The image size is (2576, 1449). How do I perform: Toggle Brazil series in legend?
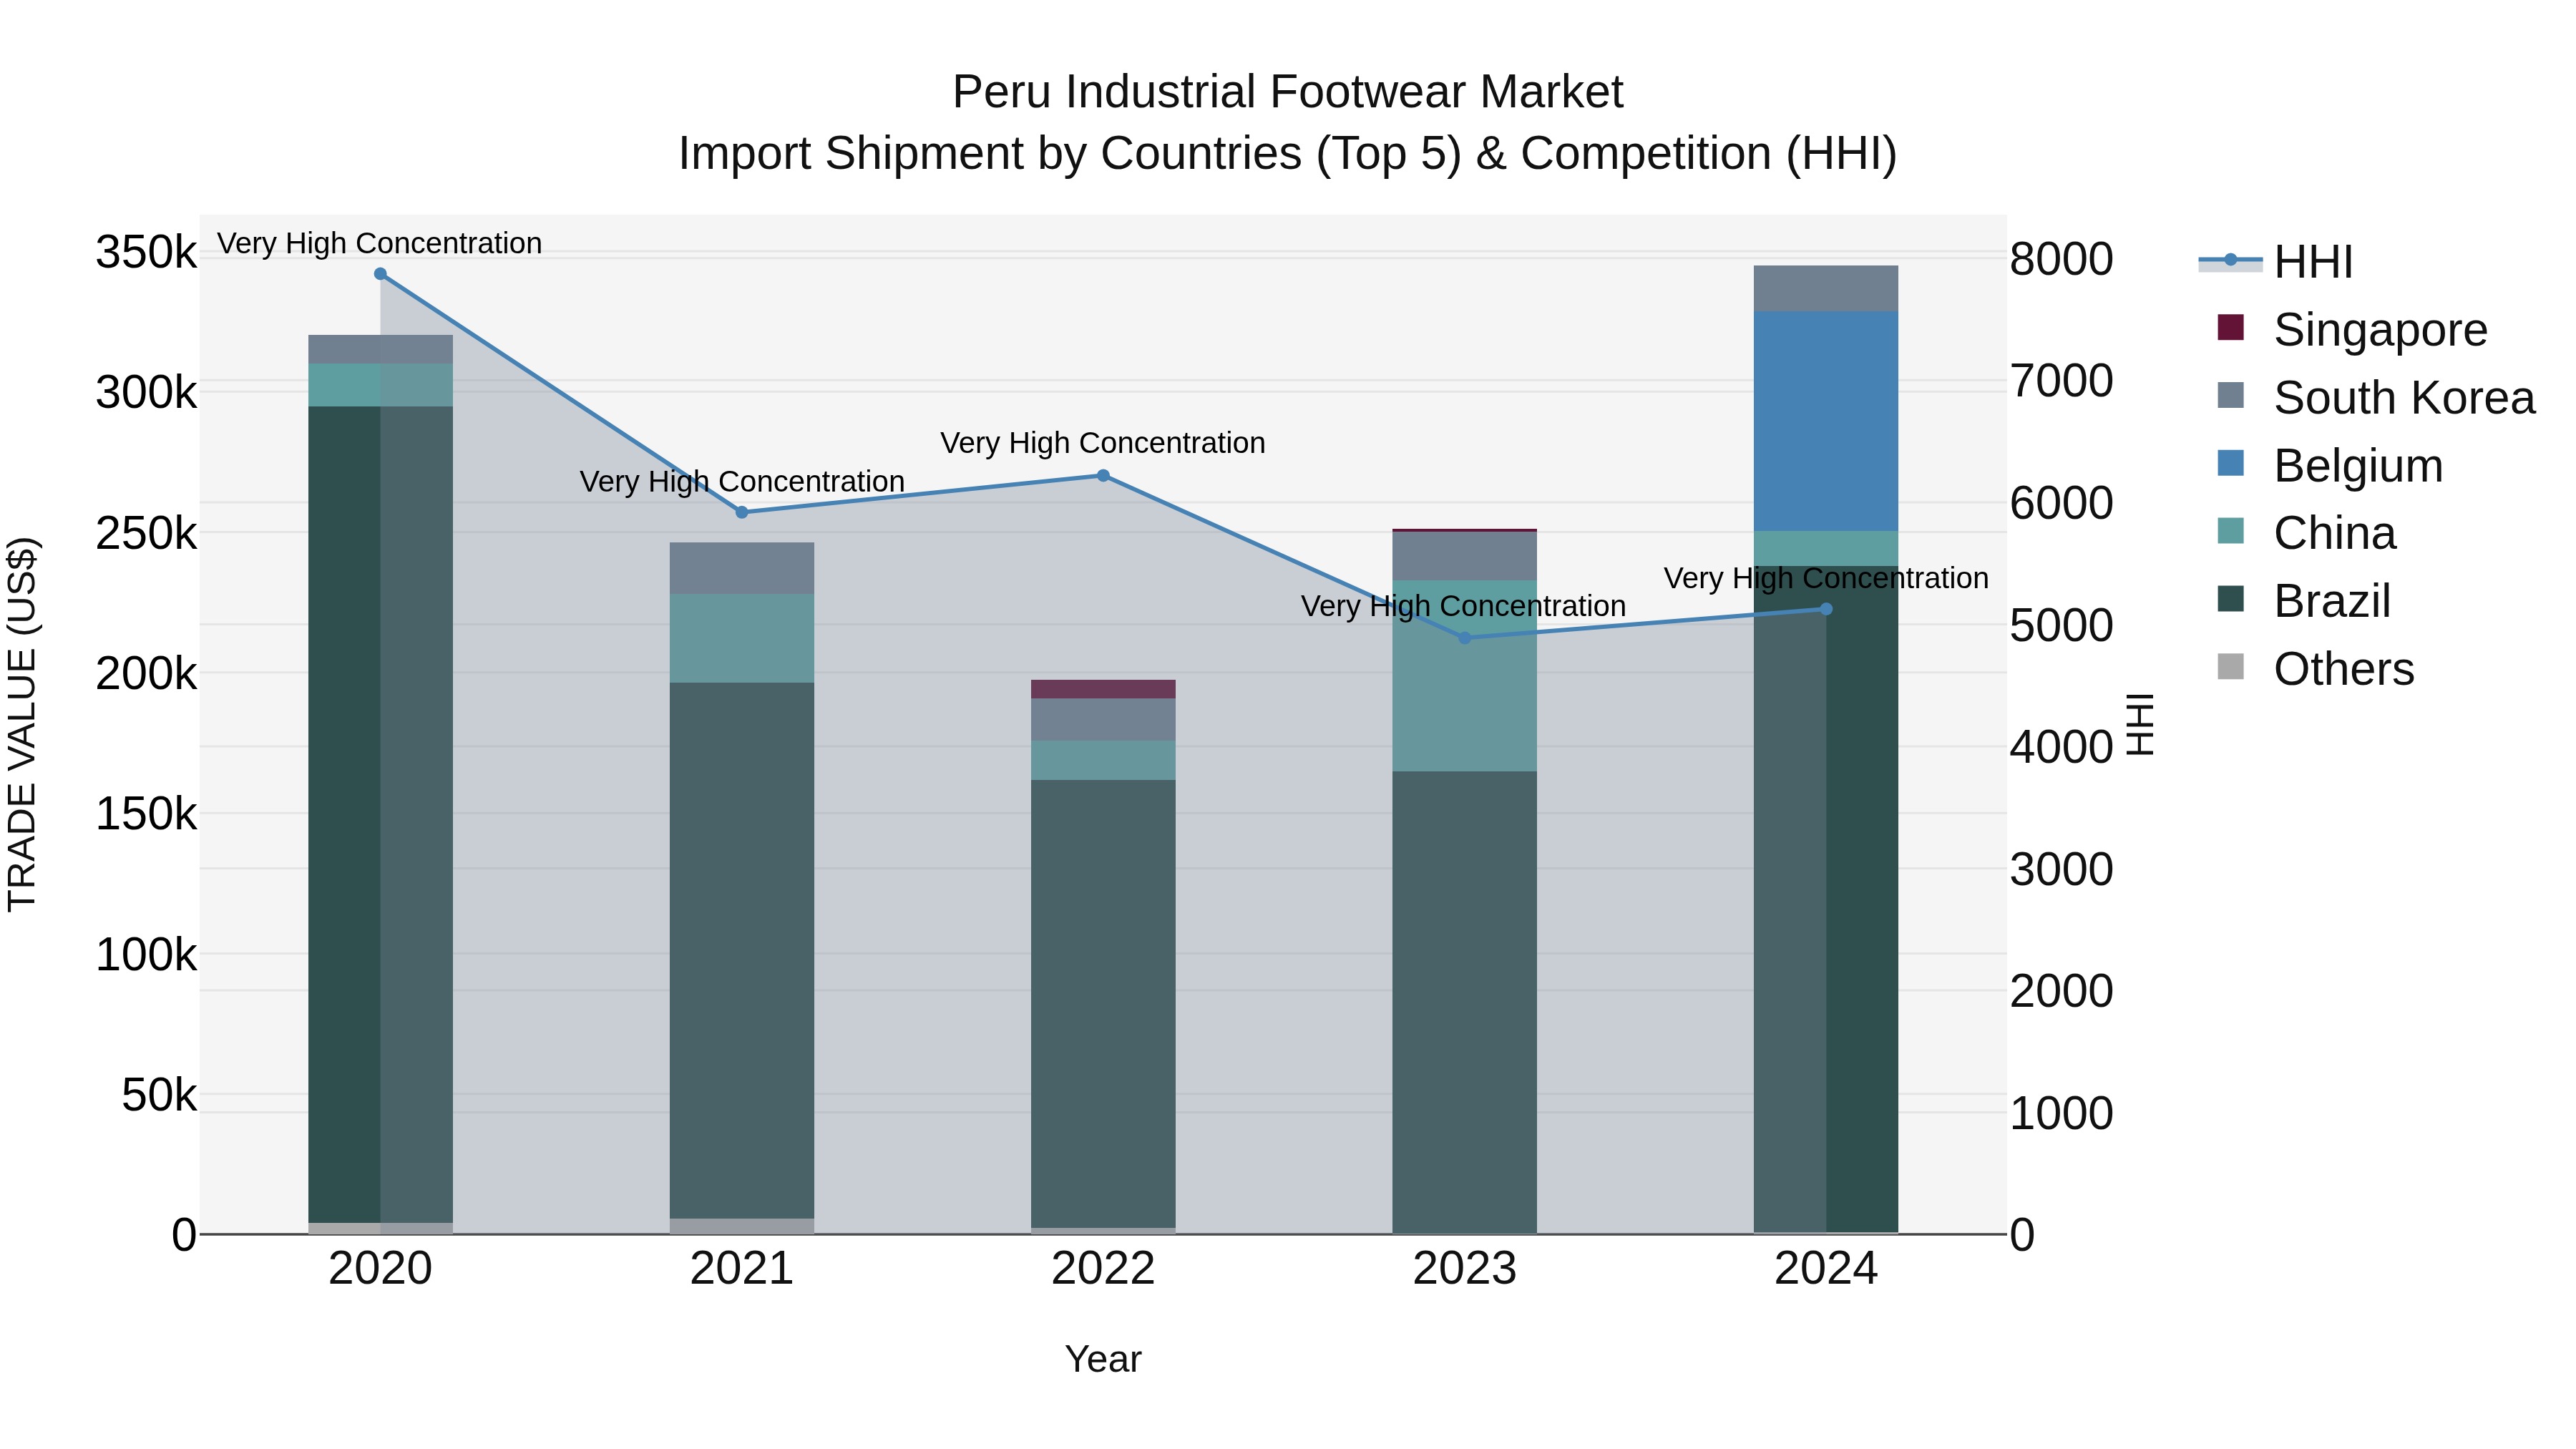pos(2304,601)
